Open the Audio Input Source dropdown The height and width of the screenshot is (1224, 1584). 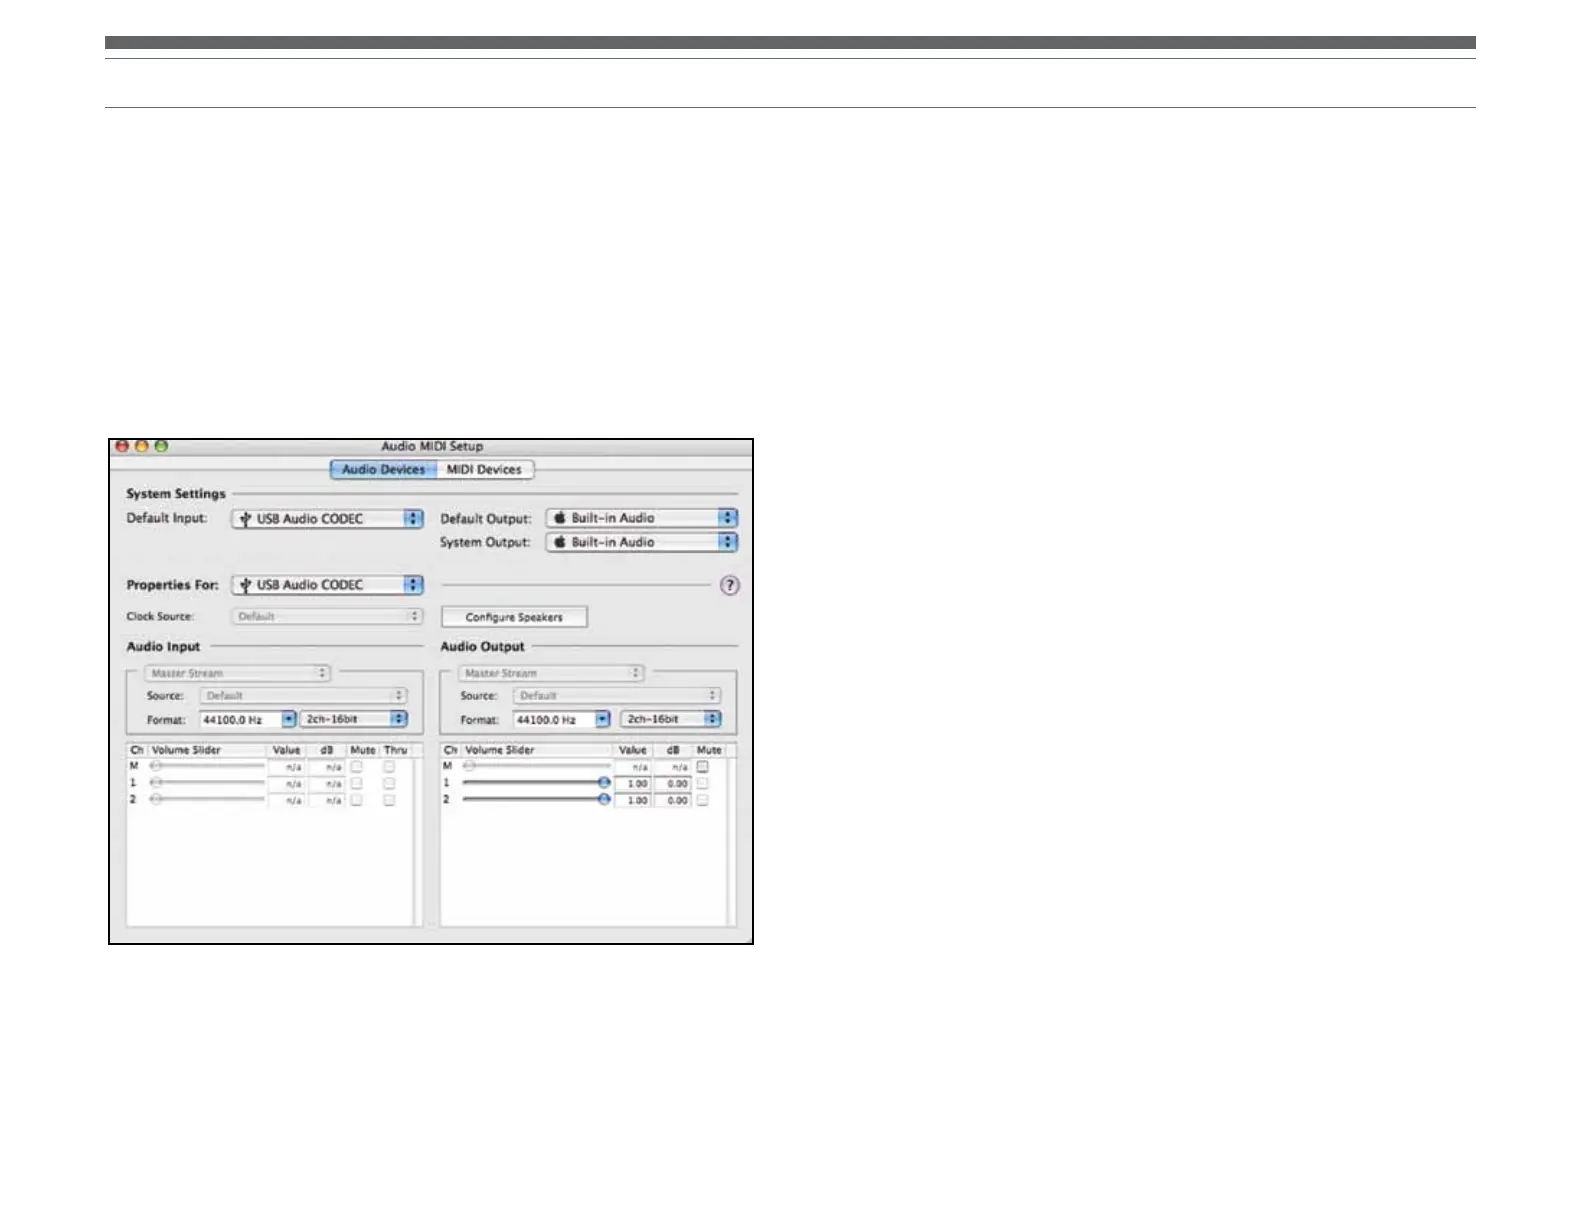tap(303, 695)
